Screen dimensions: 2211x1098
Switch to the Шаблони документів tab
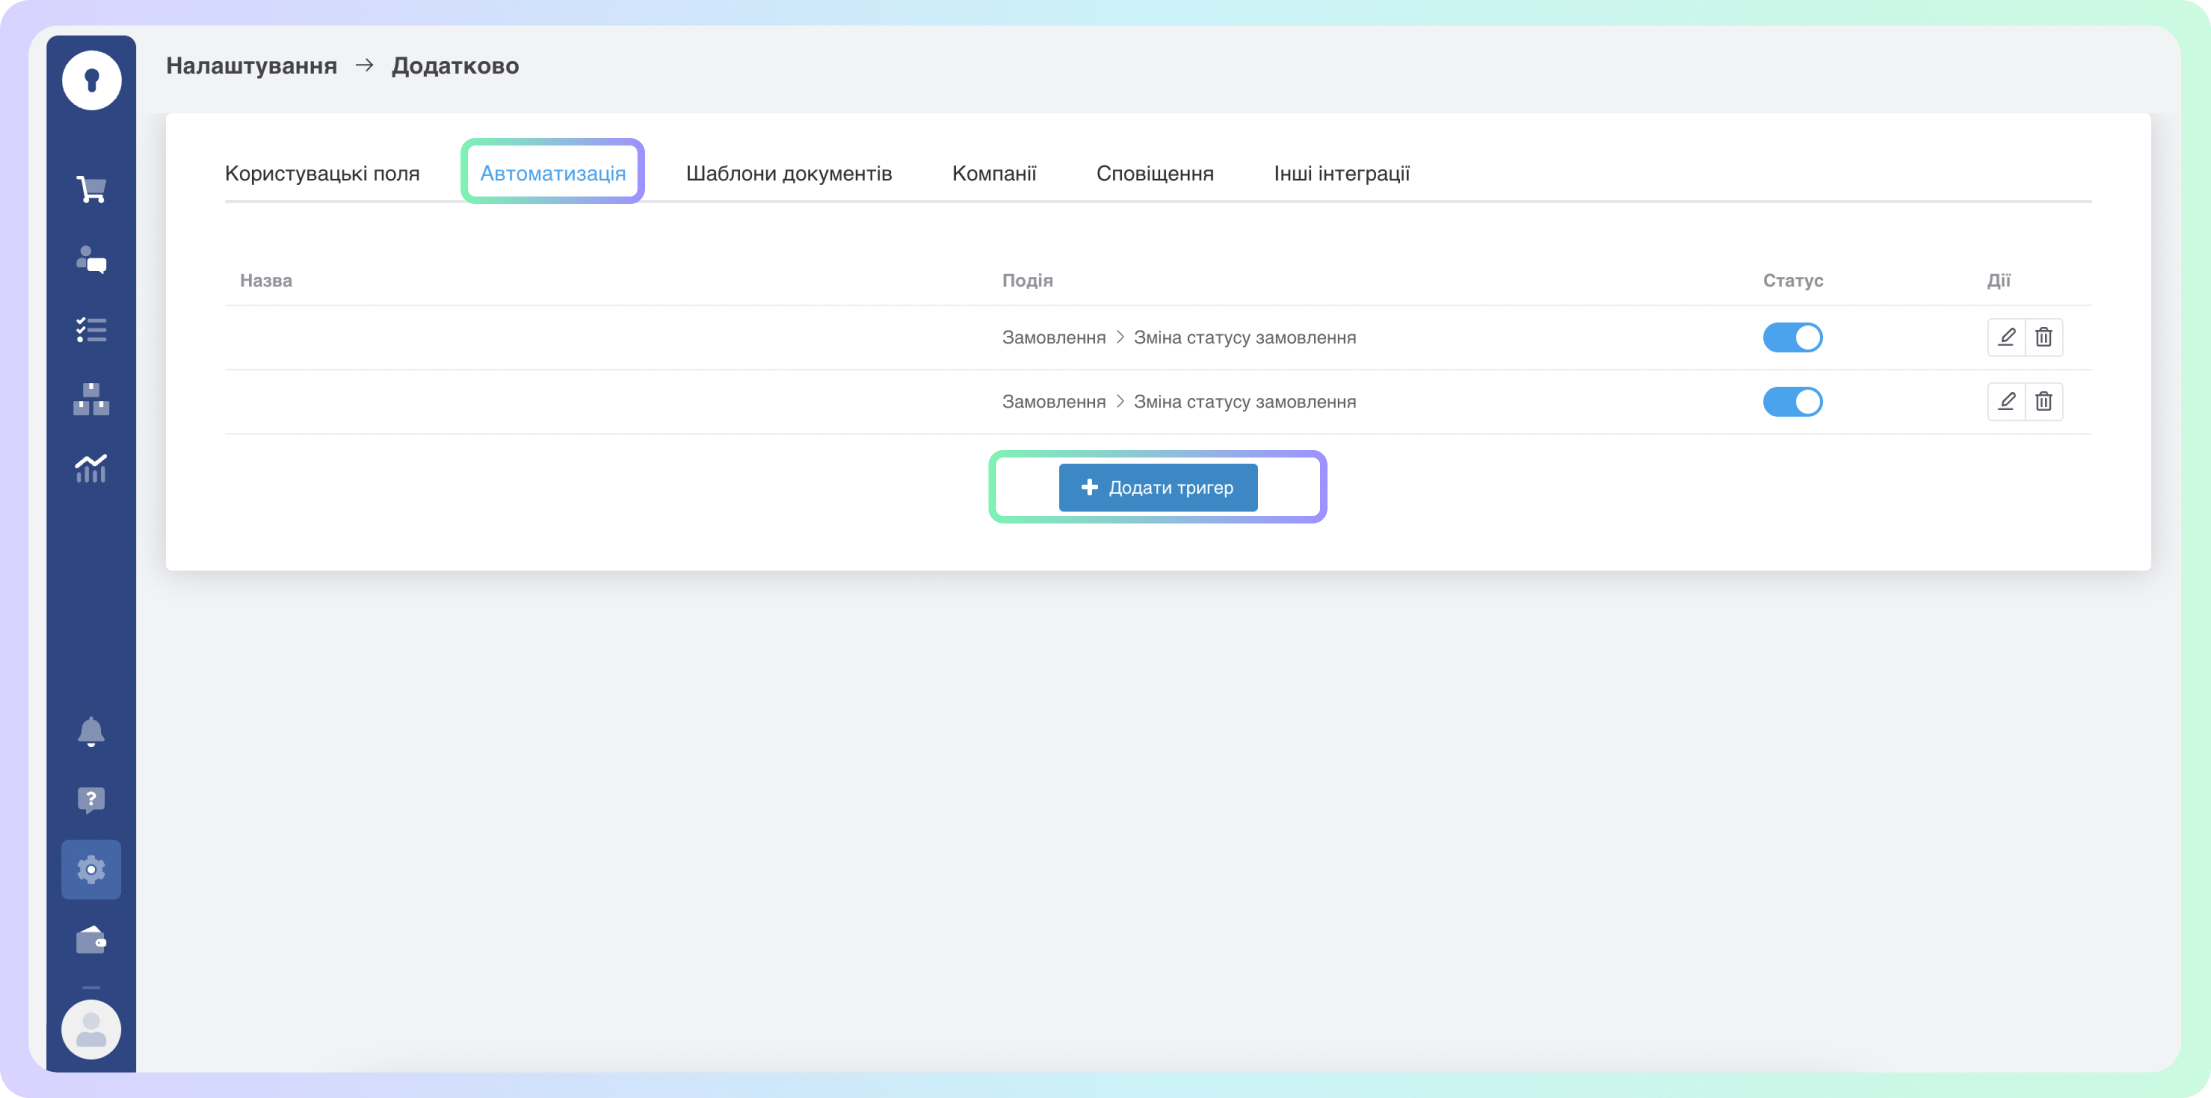coord(788,173)
